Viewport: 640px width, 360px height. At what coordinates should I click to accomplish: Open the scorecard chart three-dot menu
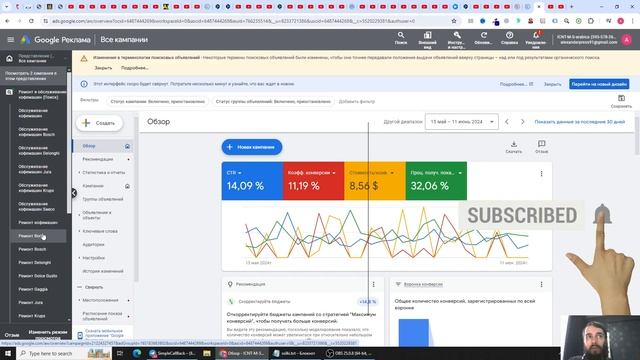[x=542, y=173]
